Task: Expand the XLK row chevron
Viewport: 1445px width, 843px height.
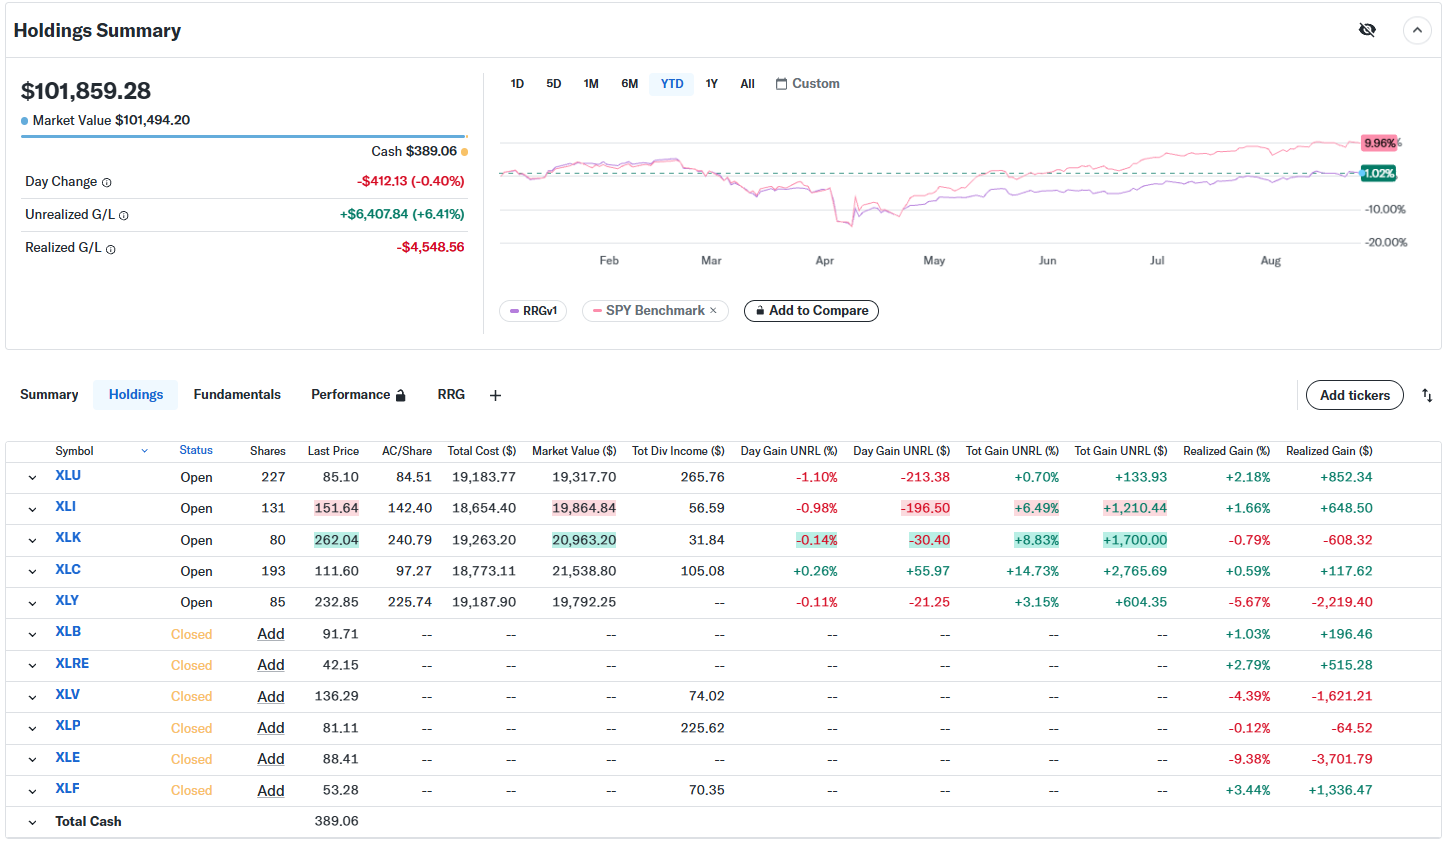Action: tap(32, 541)
